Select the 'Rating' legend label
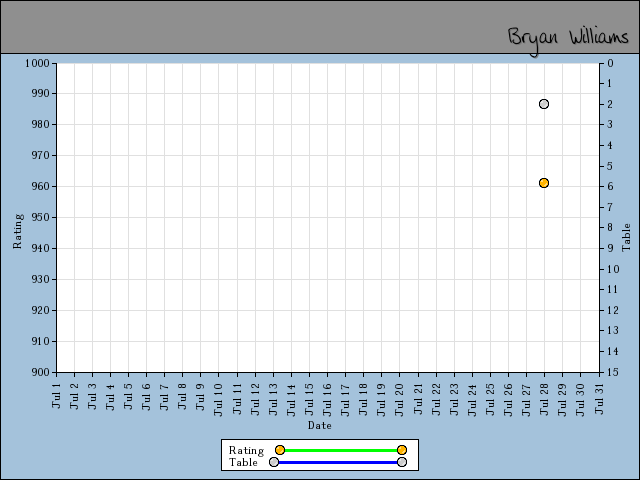The width and height of the screenshot is (640, 480). pyautogui.click(x=247, y=451)
